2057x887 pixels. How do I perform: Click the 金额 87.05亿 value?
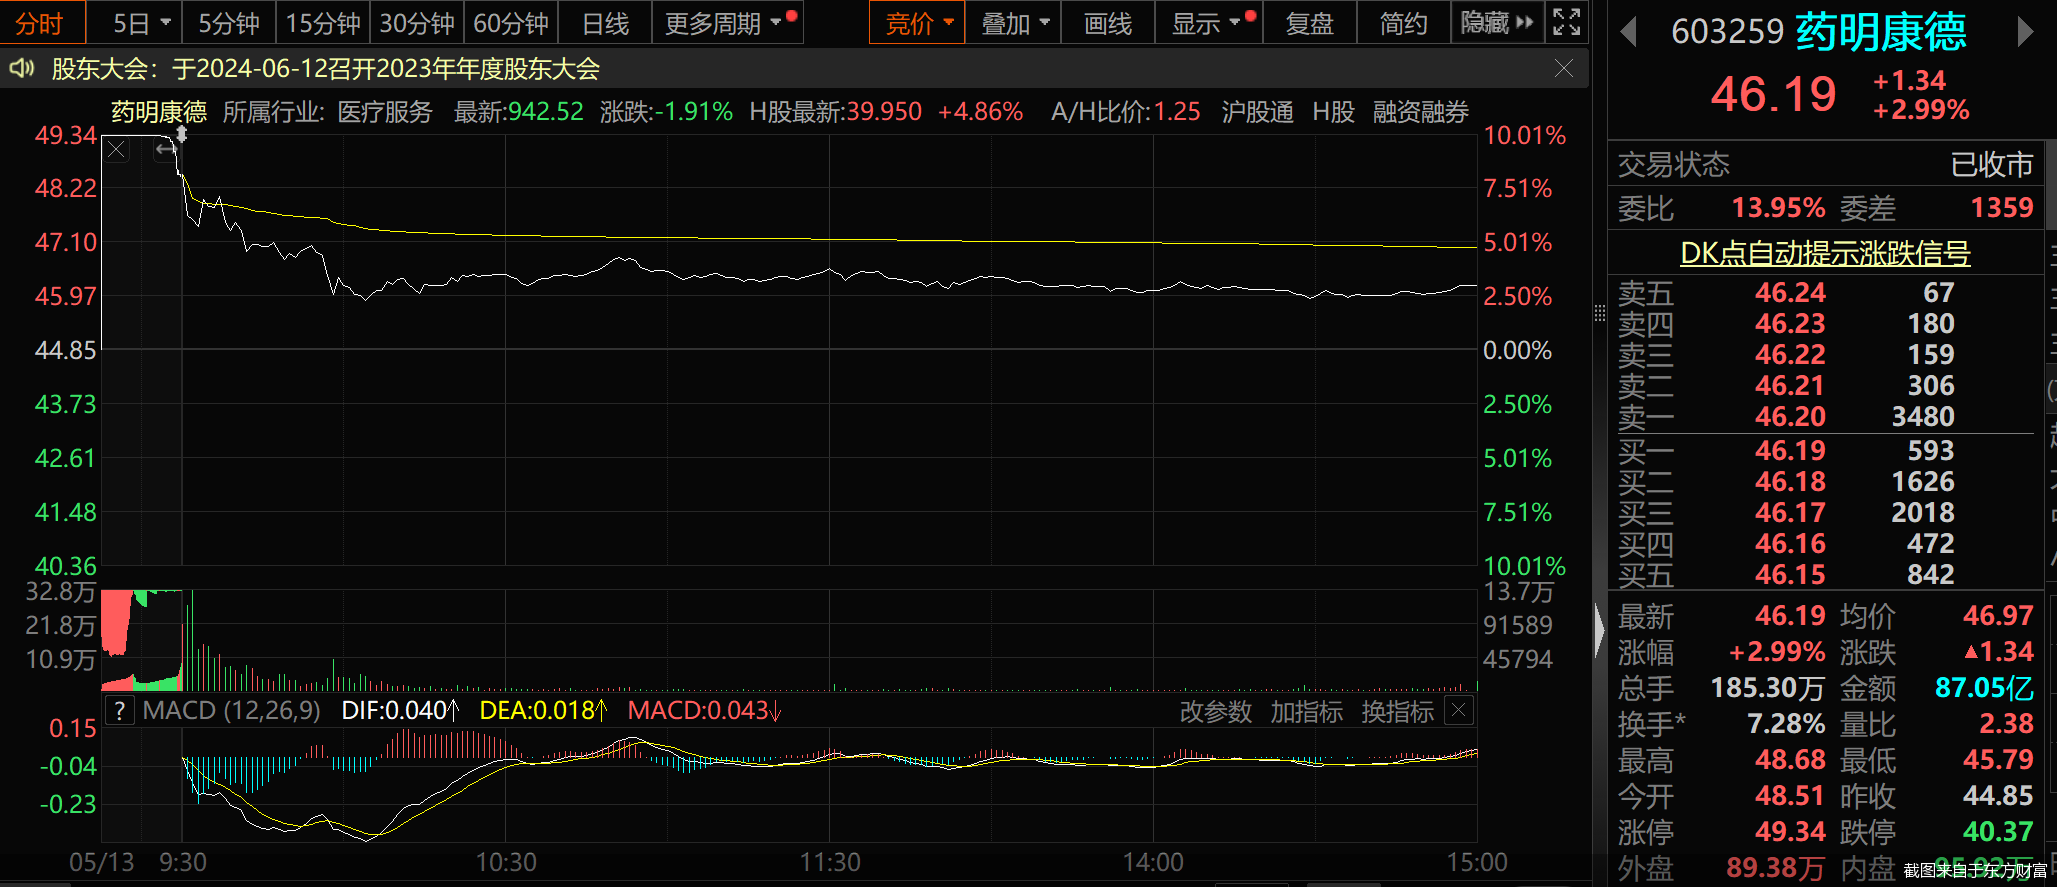(x=1984, y=688)
